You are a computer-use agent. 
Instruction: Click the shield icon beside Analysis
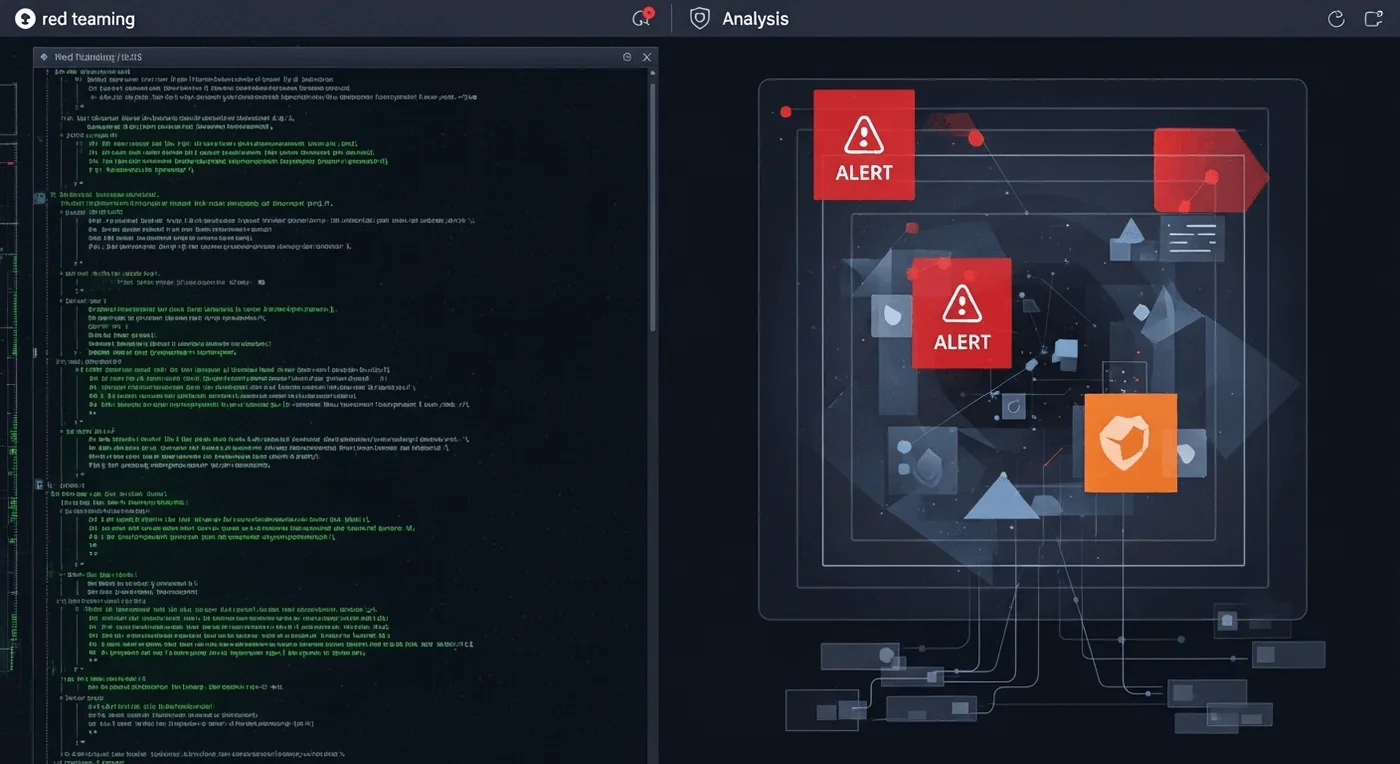tap(700, 19)
